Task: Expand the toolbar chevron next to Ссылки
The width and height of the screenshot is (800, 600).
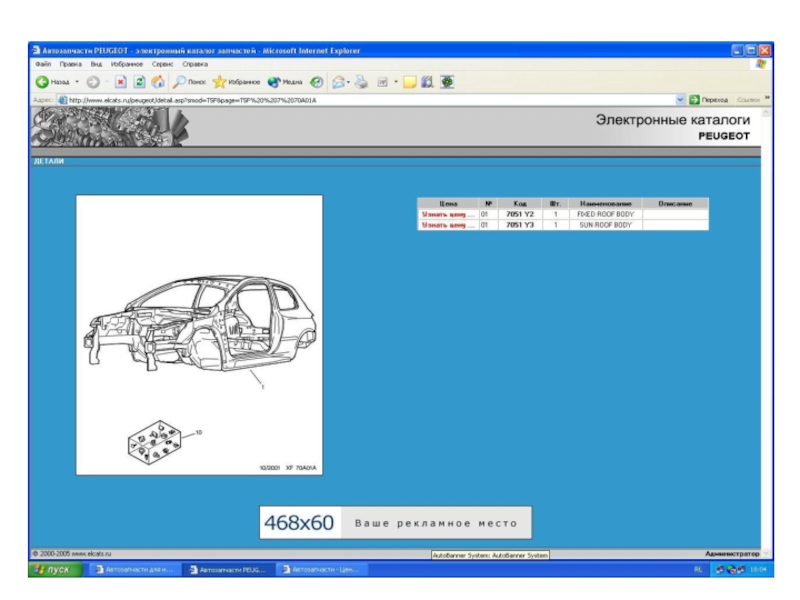Action: (x=767, y=97)
